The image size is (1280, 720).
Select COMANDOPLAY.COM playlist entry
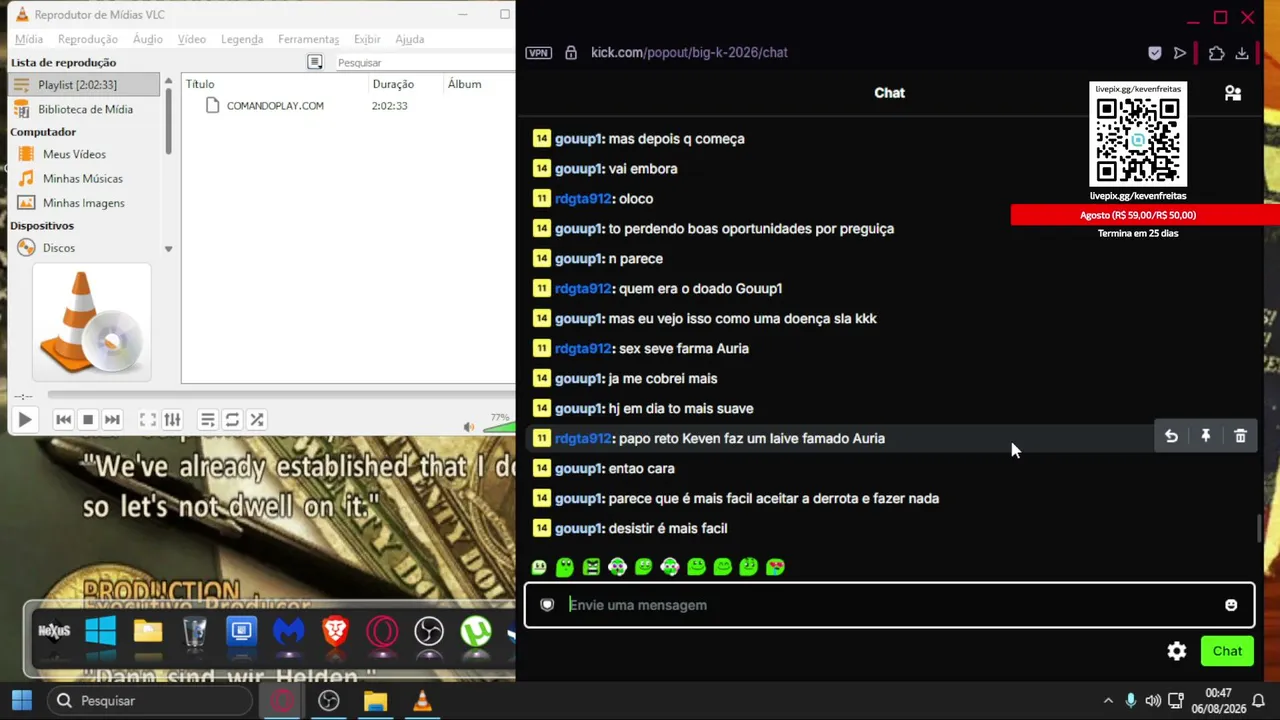point(275,106)
